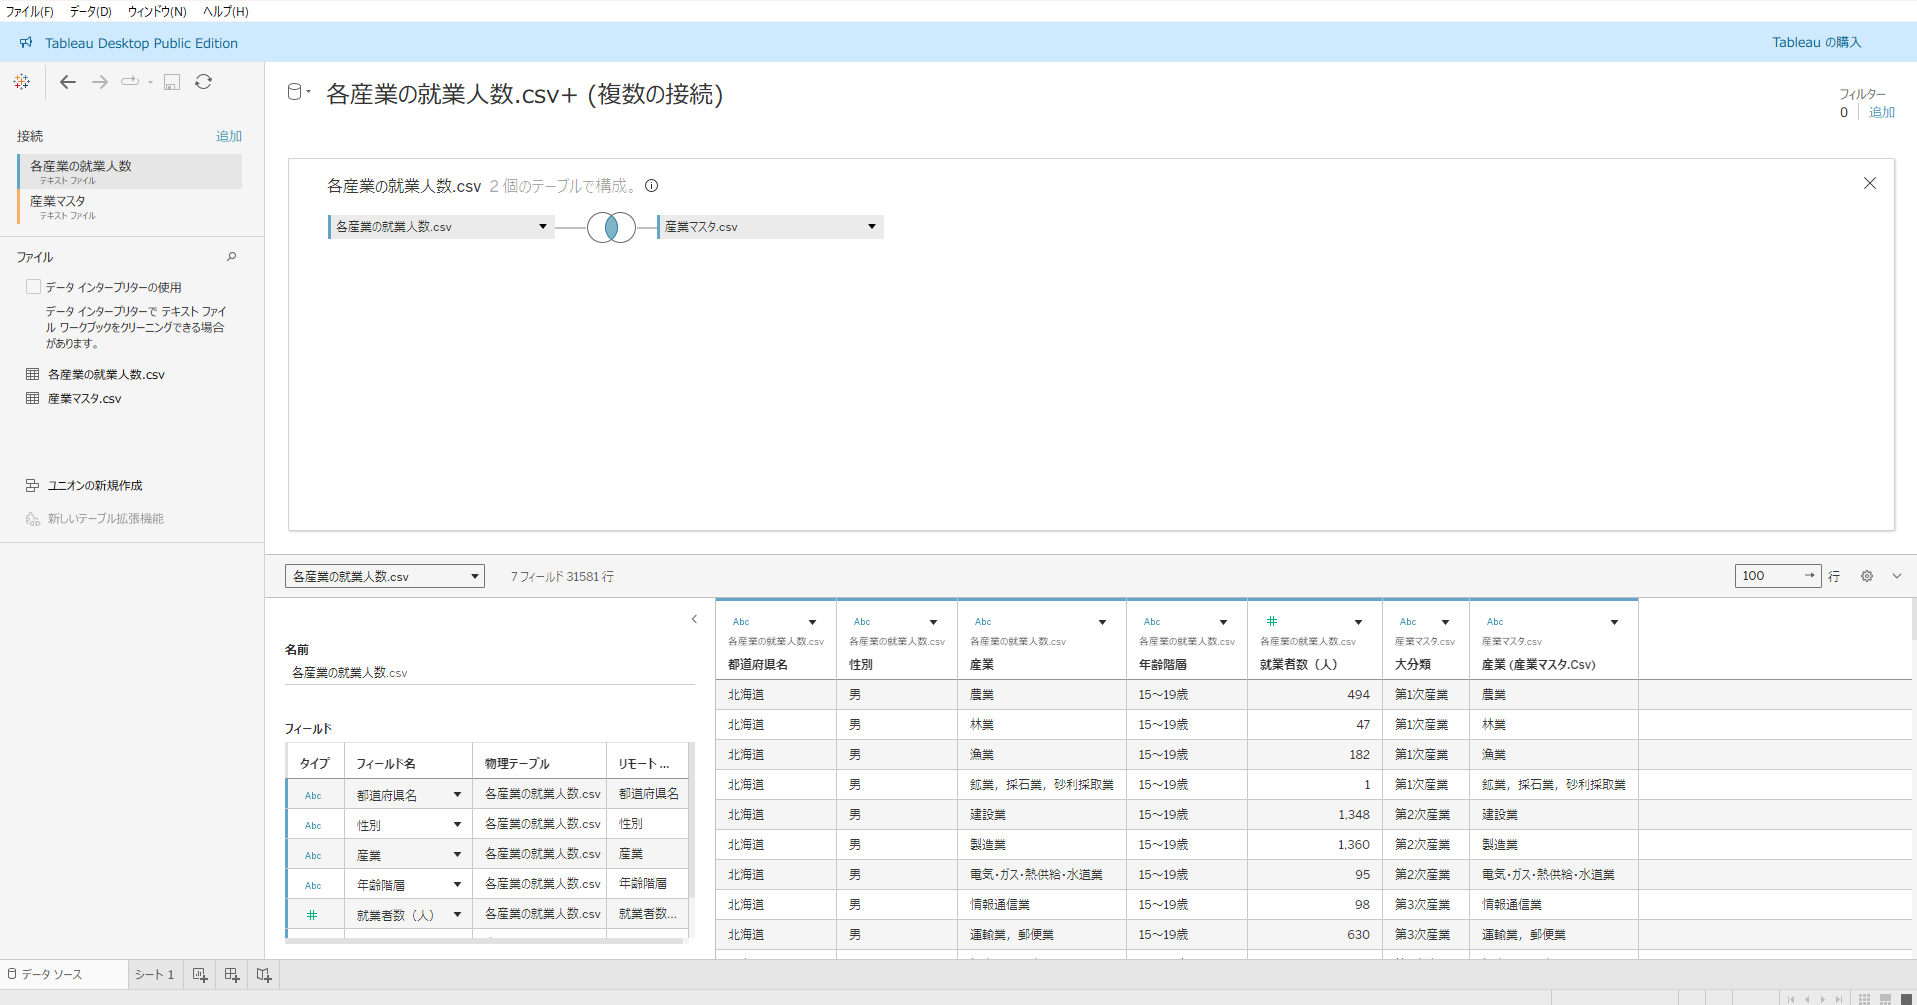The image size is (1917, 1005).
Task: Open the 産業 (産業マスタ.Csv) column dropdown
Action: coord(1615,622)
